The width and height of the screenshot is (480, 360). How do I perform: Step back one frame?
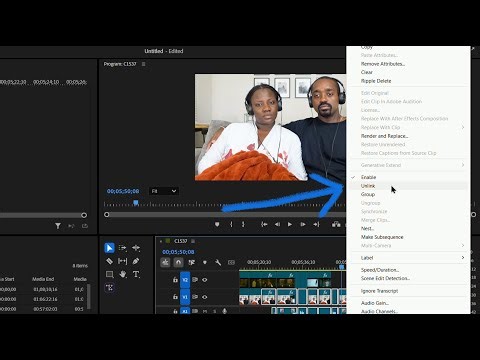(277, 225)
